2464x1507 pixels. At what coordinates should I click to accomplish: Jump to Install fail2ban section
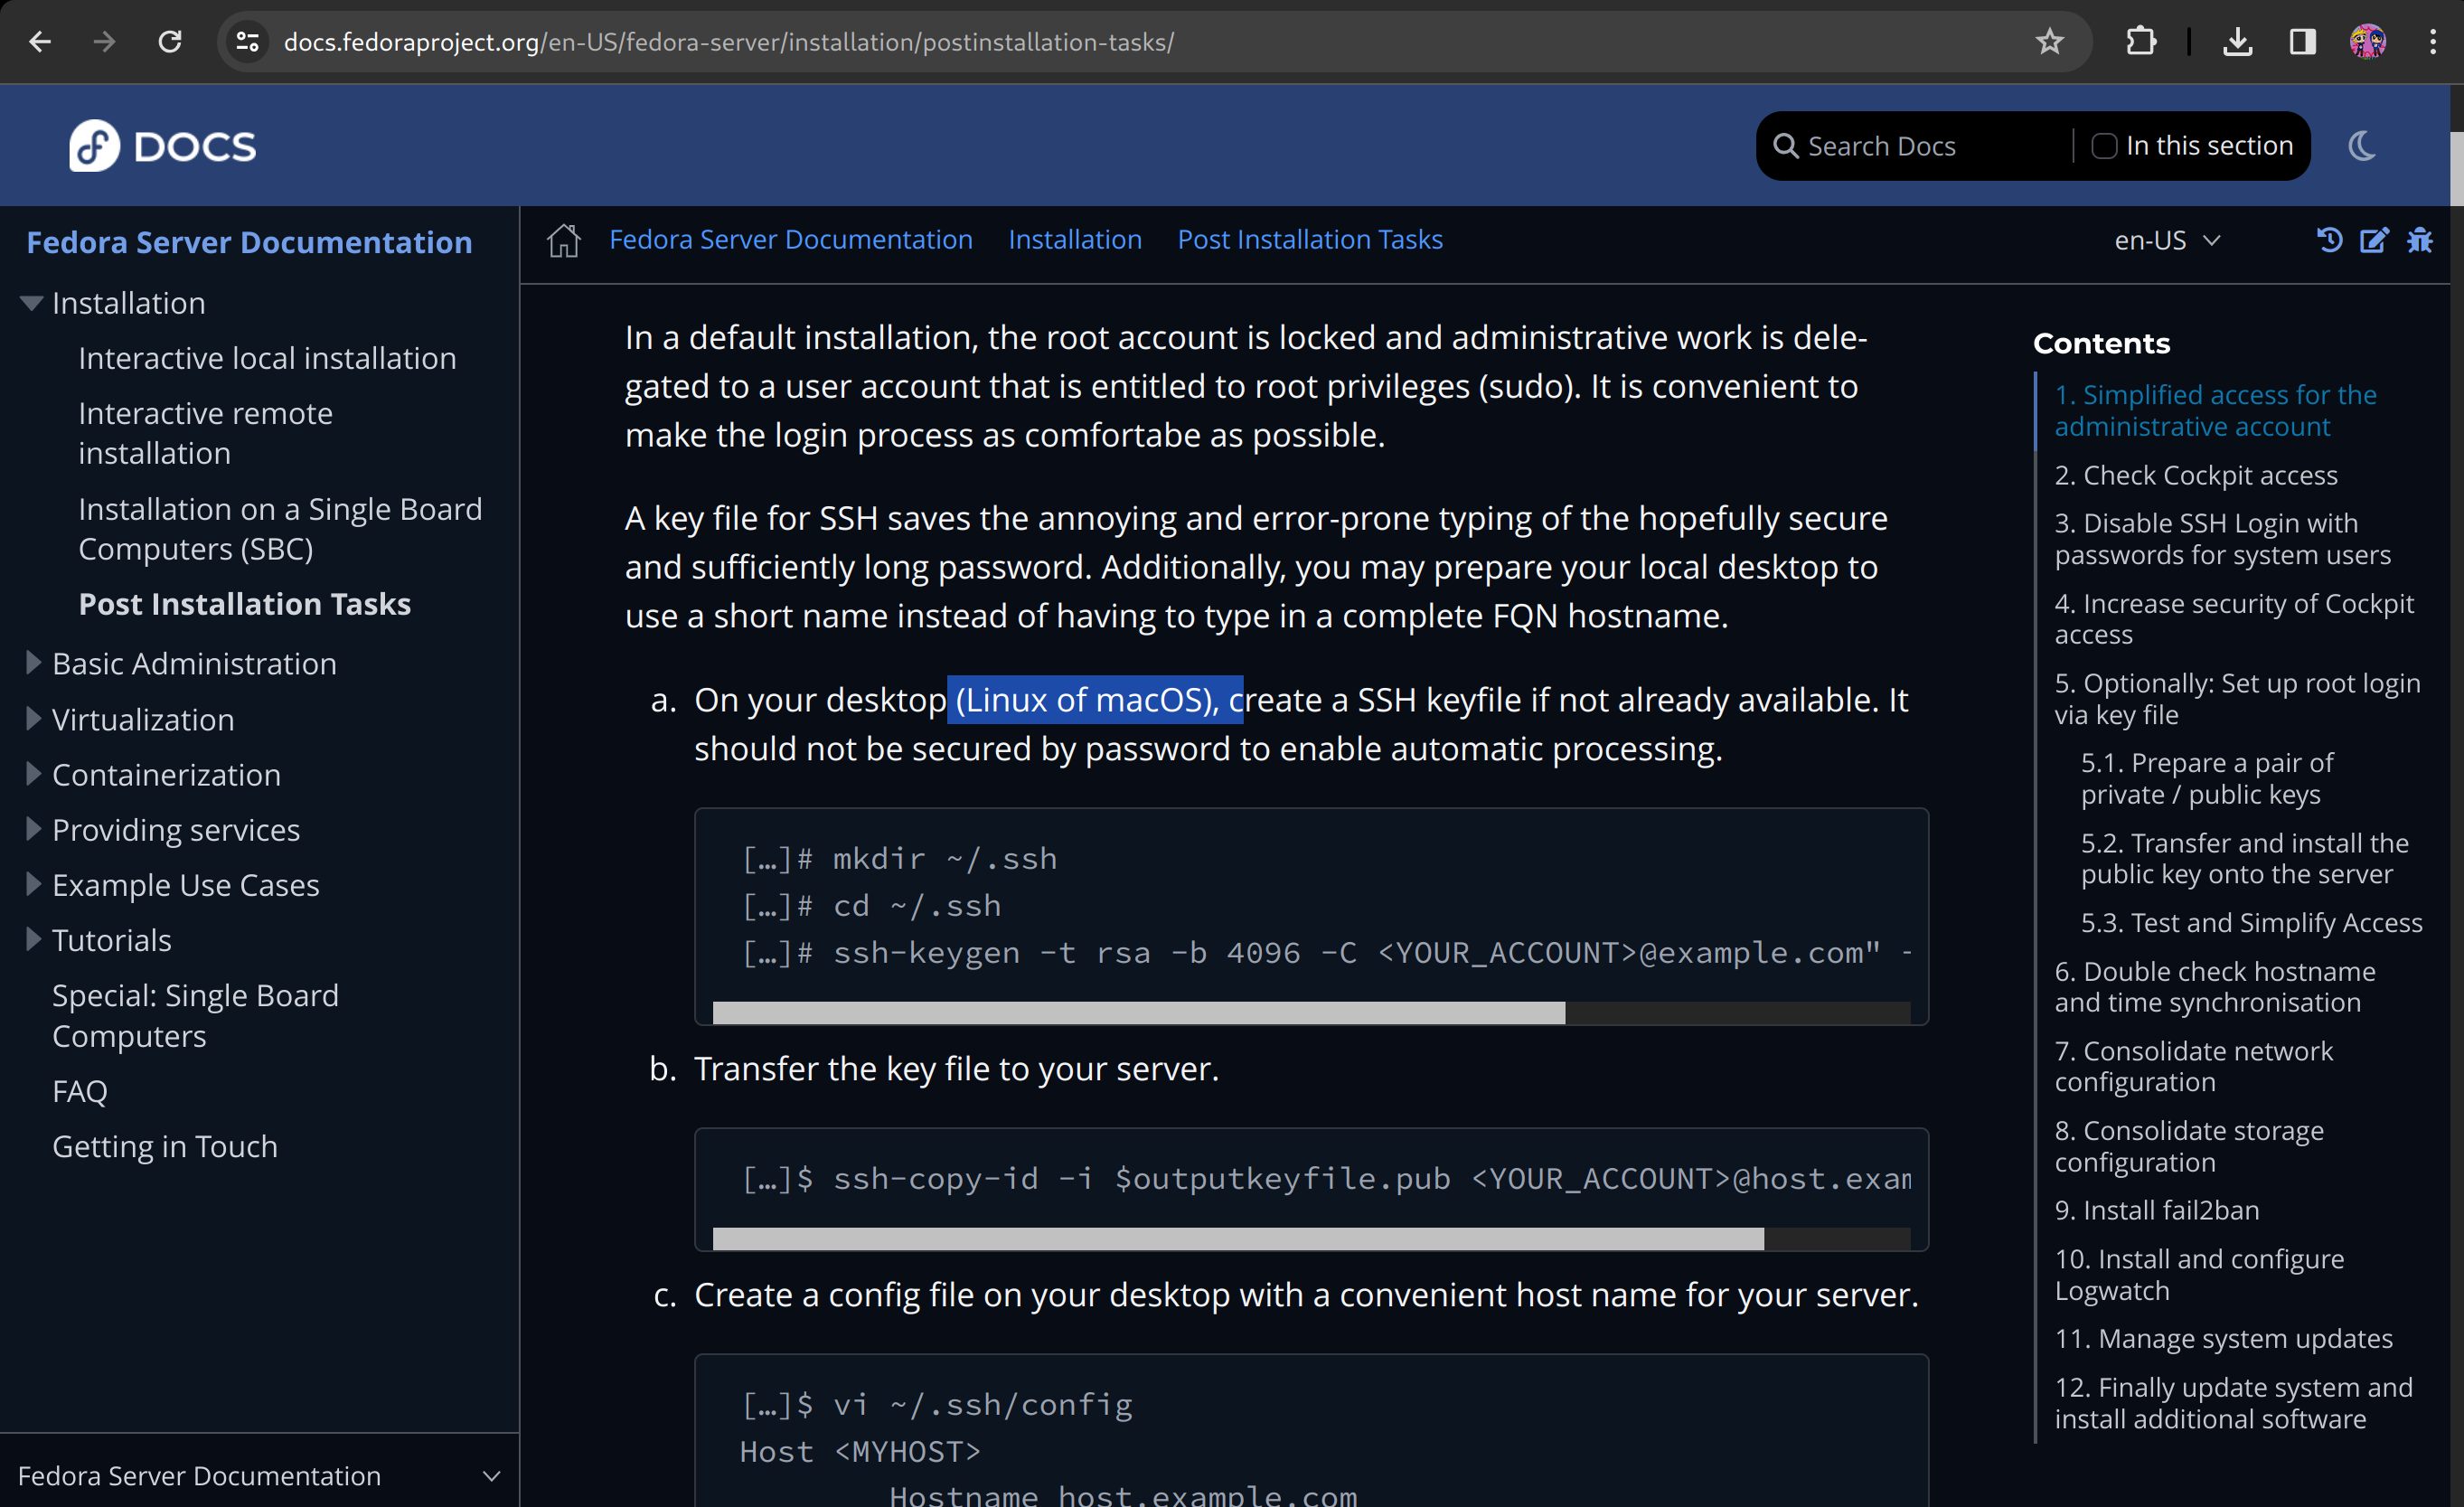2156,1211
